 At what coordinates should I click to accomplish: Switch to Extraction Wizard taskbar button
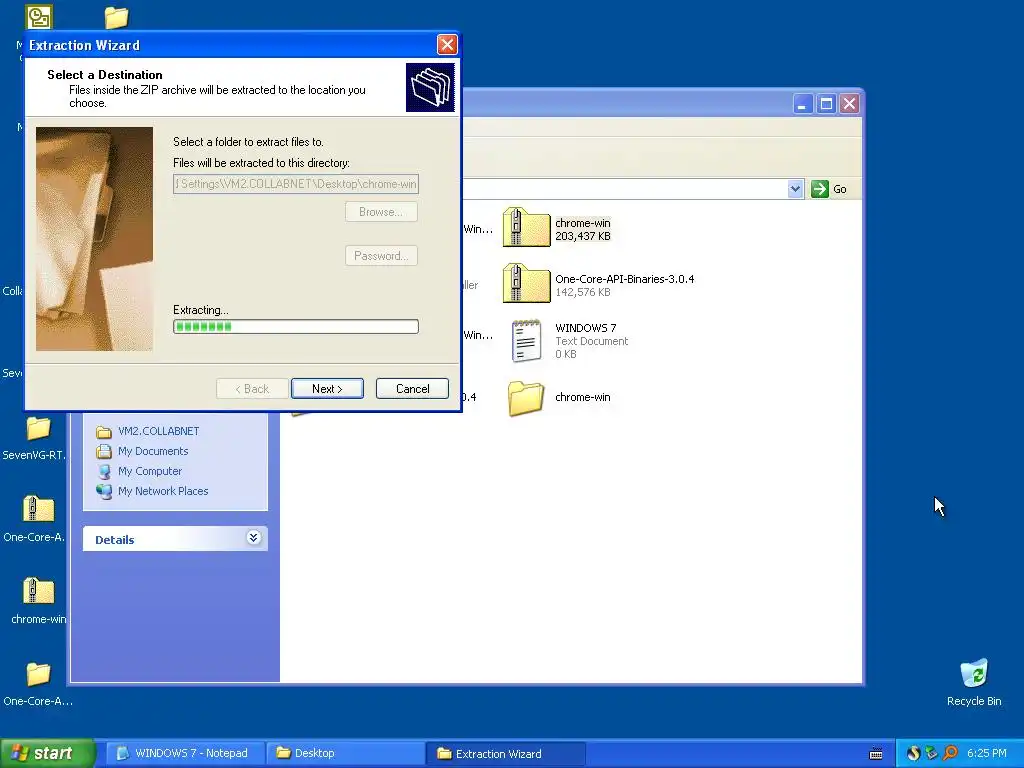505,753
